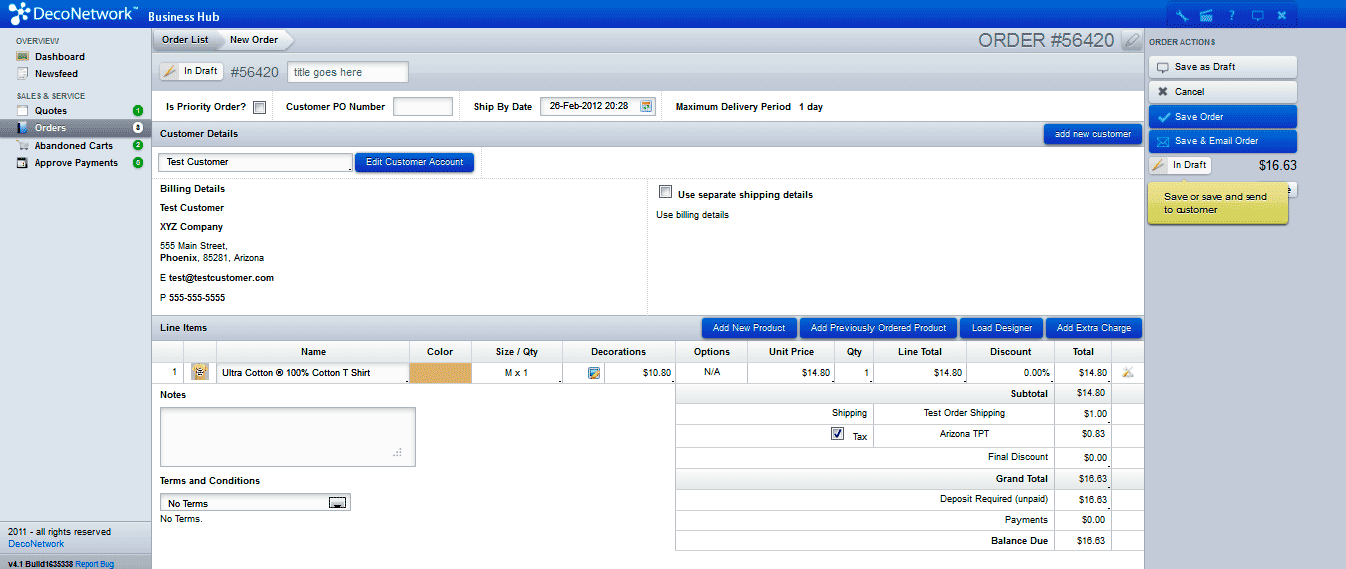Expand the Terms and Conditions dropdown
1346x569 pixels.
[338, 503]
